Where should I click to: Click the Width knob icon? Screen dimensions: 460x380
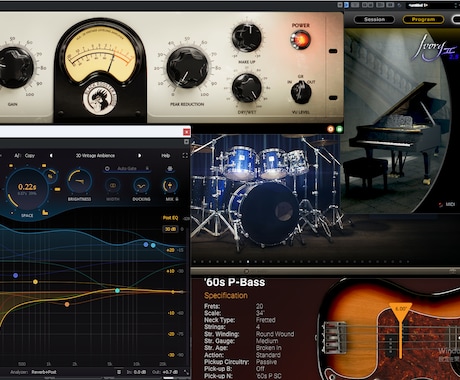113,186
